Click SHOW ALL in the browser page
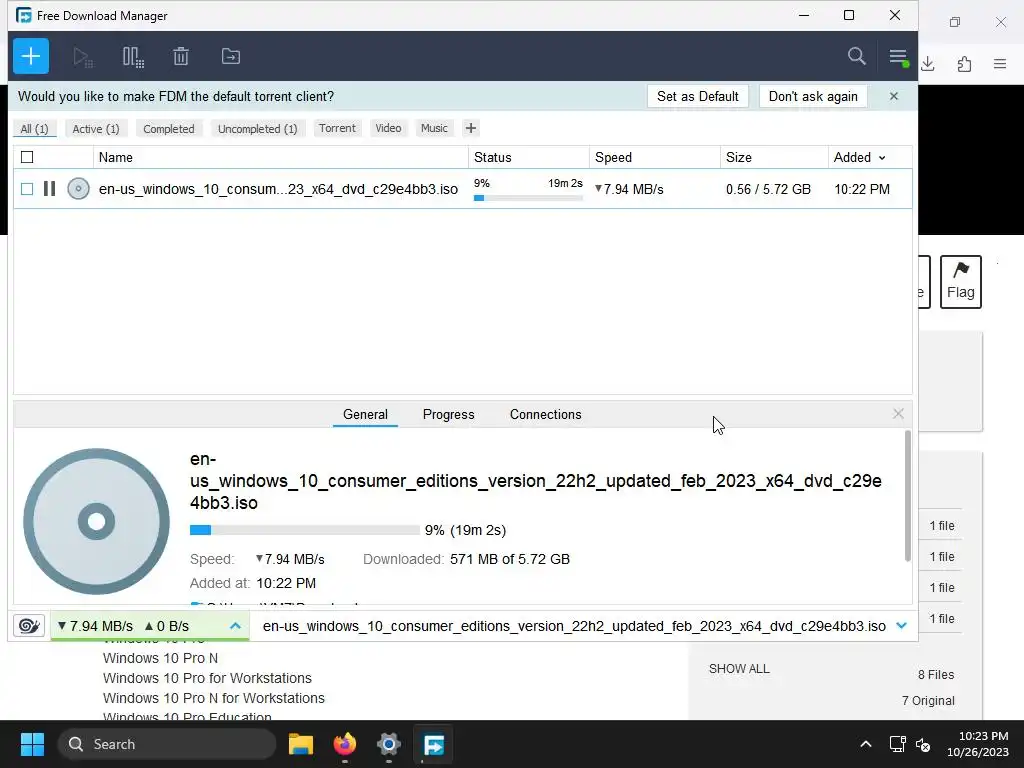 pos(739,669)
